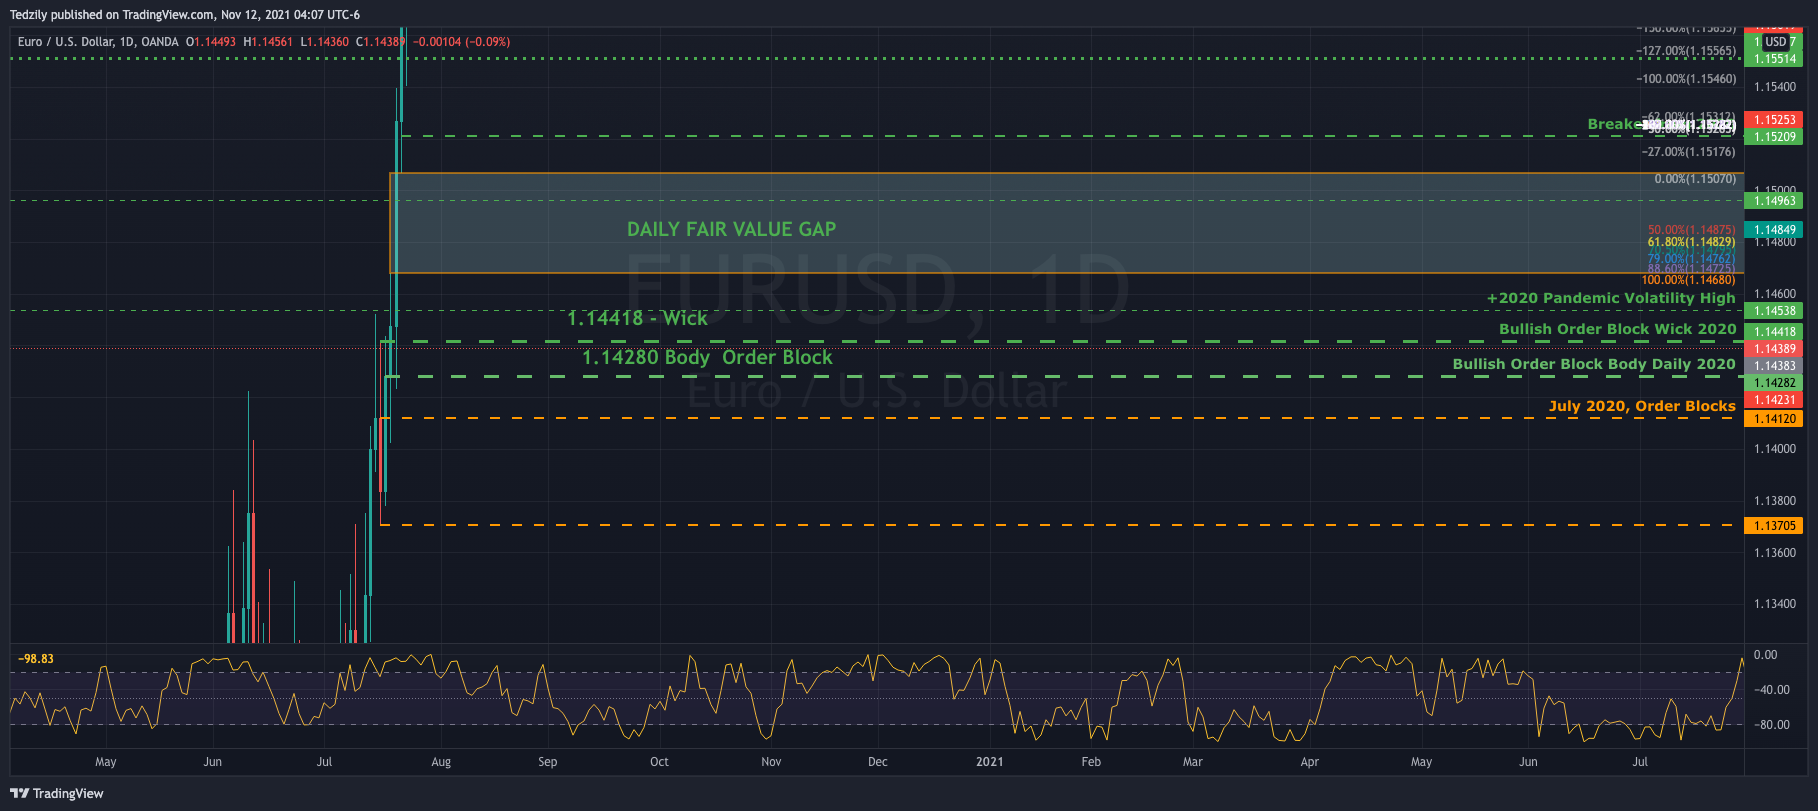Click the 1.13600 price axis tick

(1775, 553)
